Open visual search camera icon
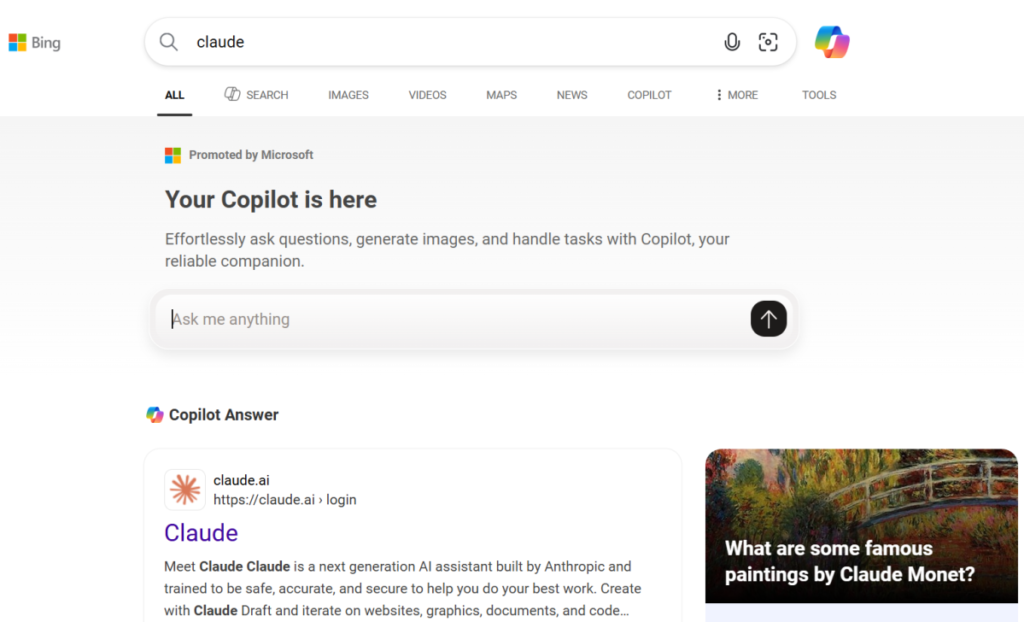1024x622 pixels. (x=768, y=42)
